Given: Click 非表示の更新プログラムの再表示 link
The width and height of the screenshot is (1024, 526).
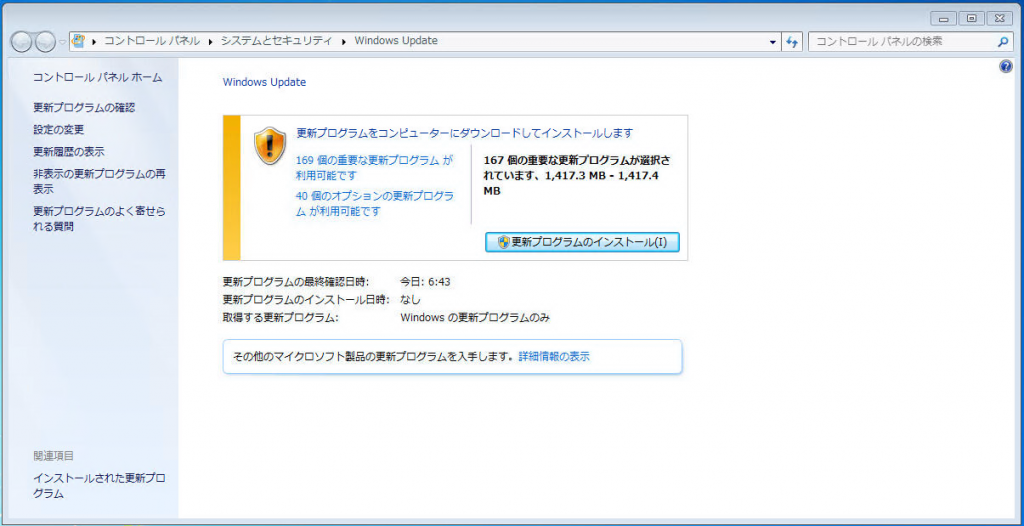Looking at the screenshot, I should coord(99,182).
